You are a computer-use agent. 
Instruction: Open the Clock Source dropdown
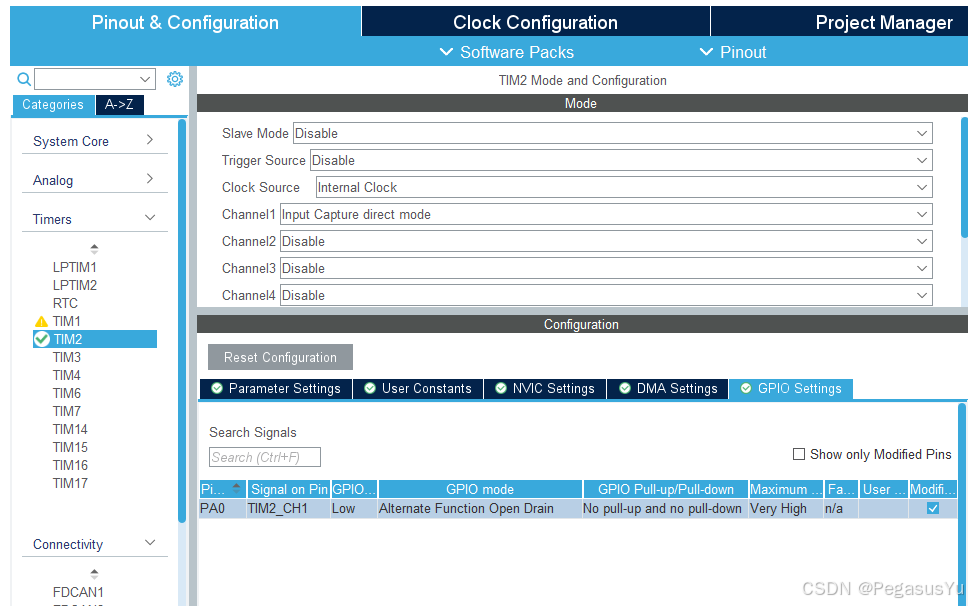pos(624,188)
